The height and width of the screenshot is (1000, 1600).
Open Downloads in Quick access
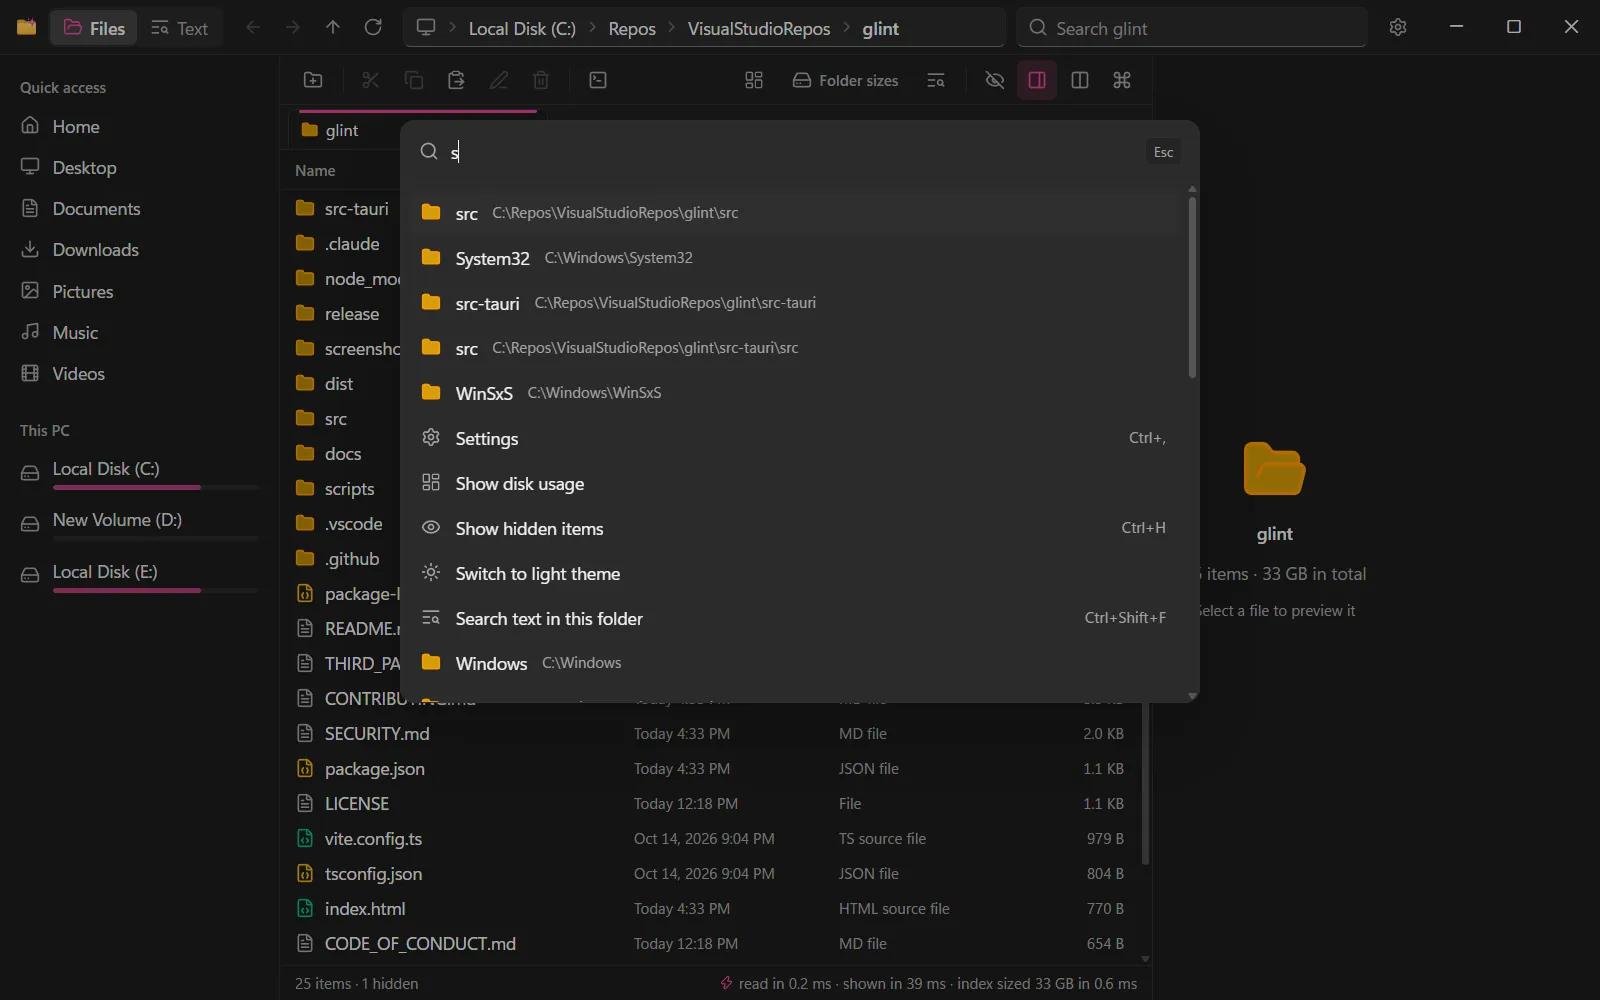pos(140,250)
